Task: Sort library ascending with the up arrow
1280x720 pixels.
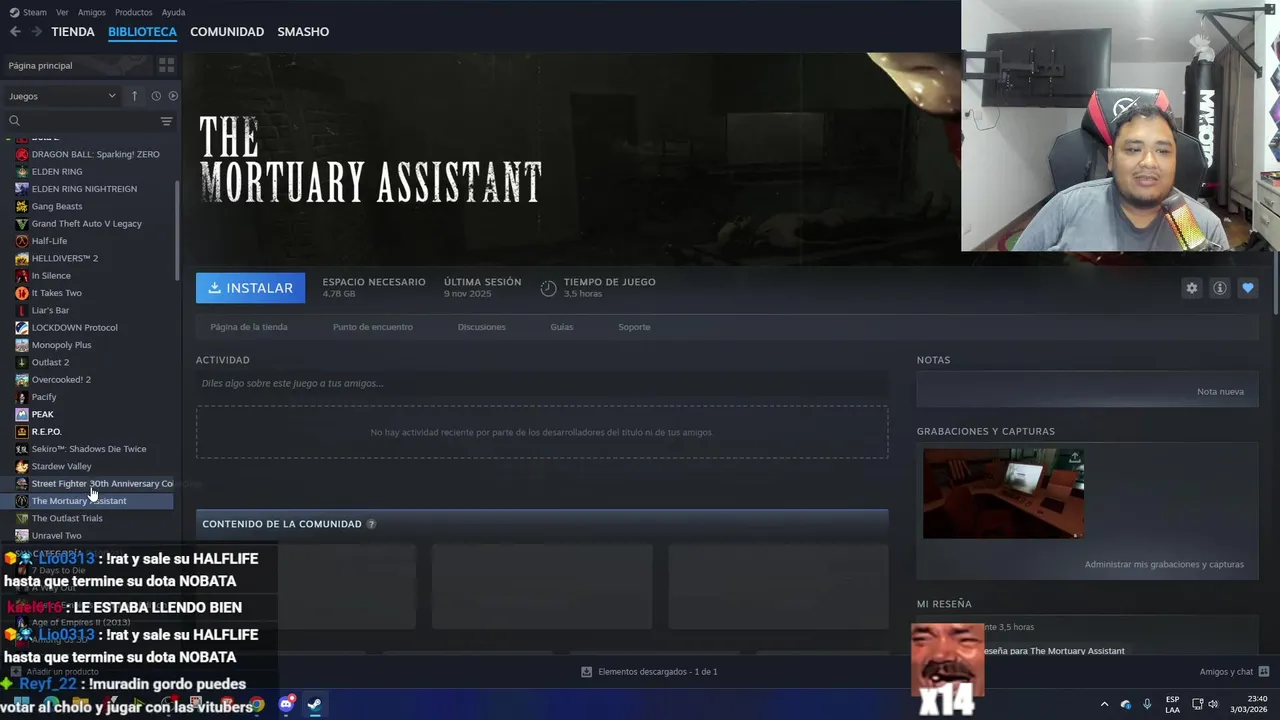Action: click(134, 96)
